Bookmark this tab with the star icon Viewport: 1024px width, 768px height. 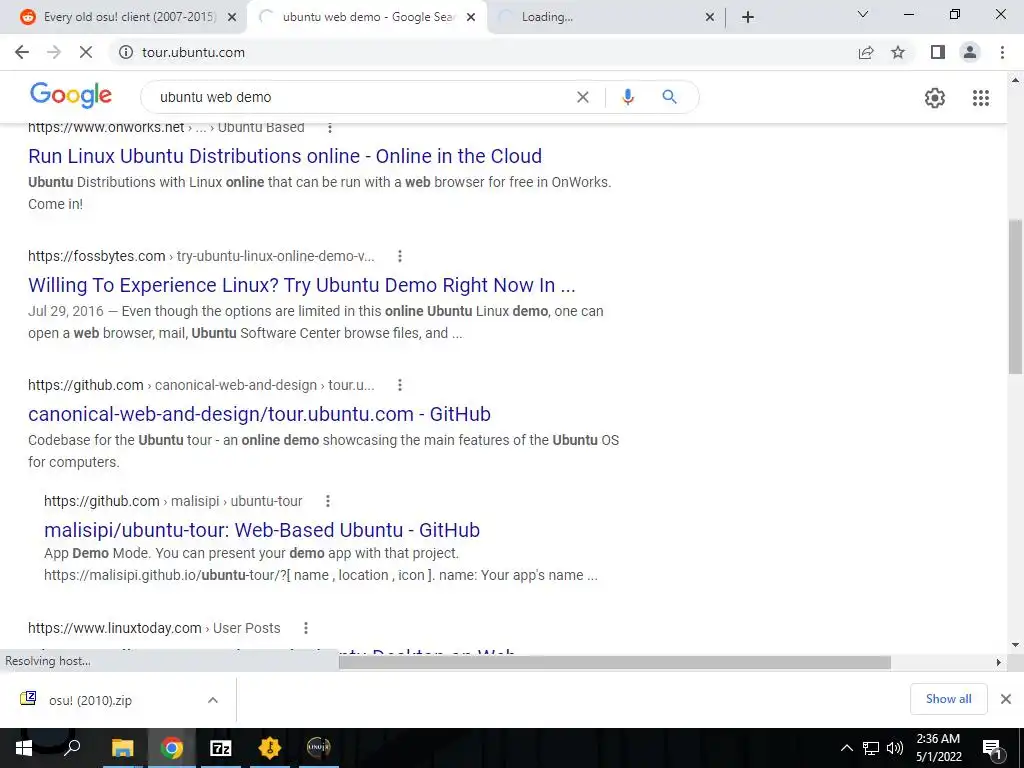click(x=898, y=52)
